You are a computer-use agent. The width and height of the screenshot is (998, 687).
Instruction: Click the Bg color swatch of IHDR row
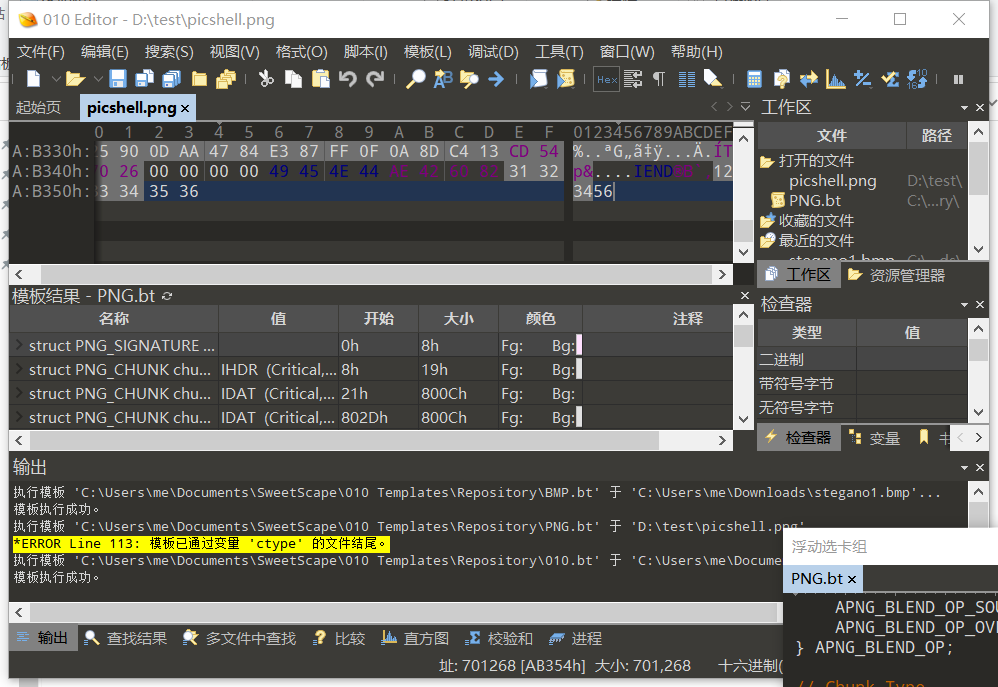click(x=579, y=369)
